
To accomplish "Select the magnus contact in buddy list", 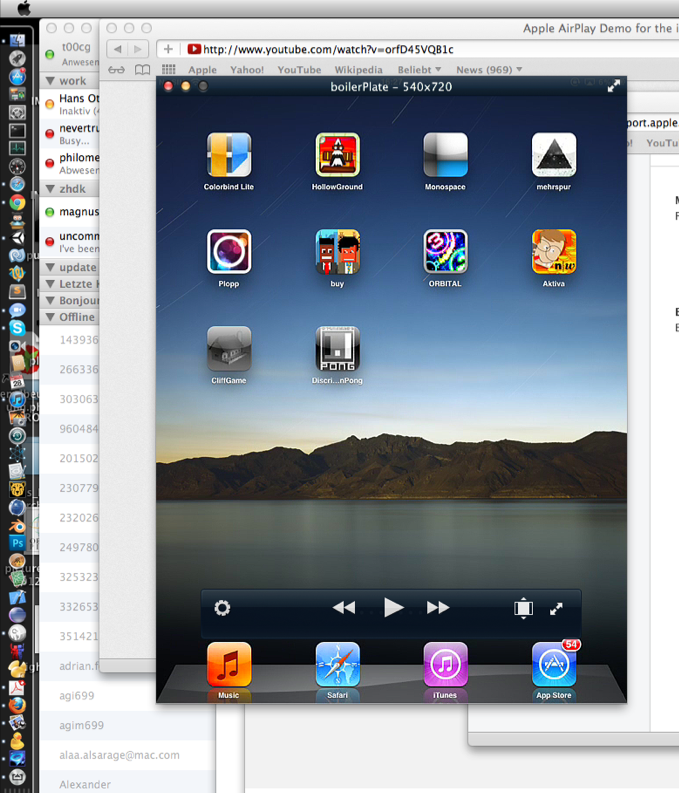I will click(69, 212).
